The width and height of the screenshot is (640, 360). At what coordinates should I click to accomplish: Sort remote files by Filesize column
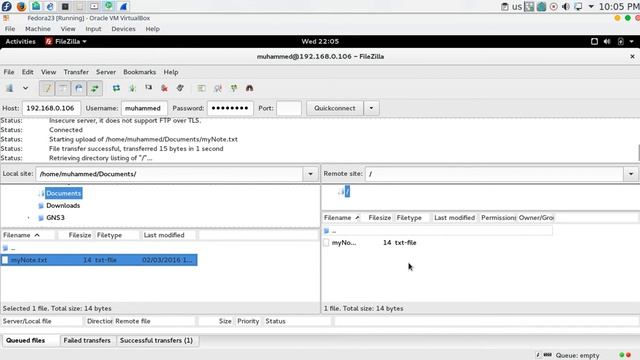[378, 218]
